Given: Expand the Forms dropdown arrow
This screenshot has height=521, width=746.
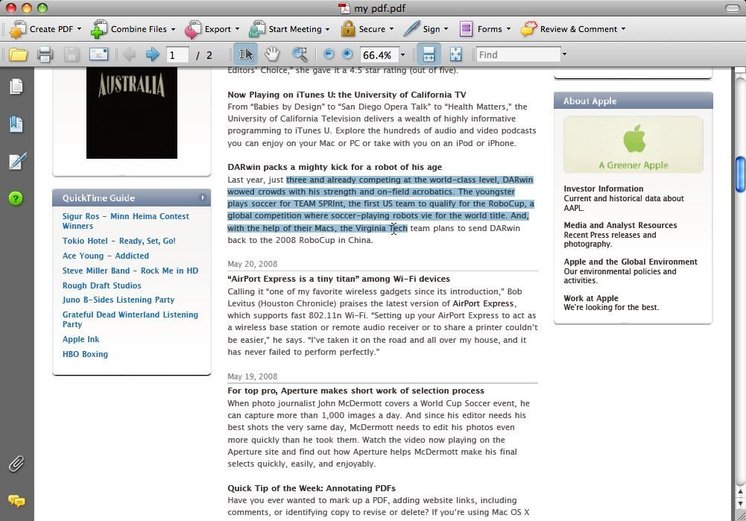Looking at the screenshot, I should point(509,29).
